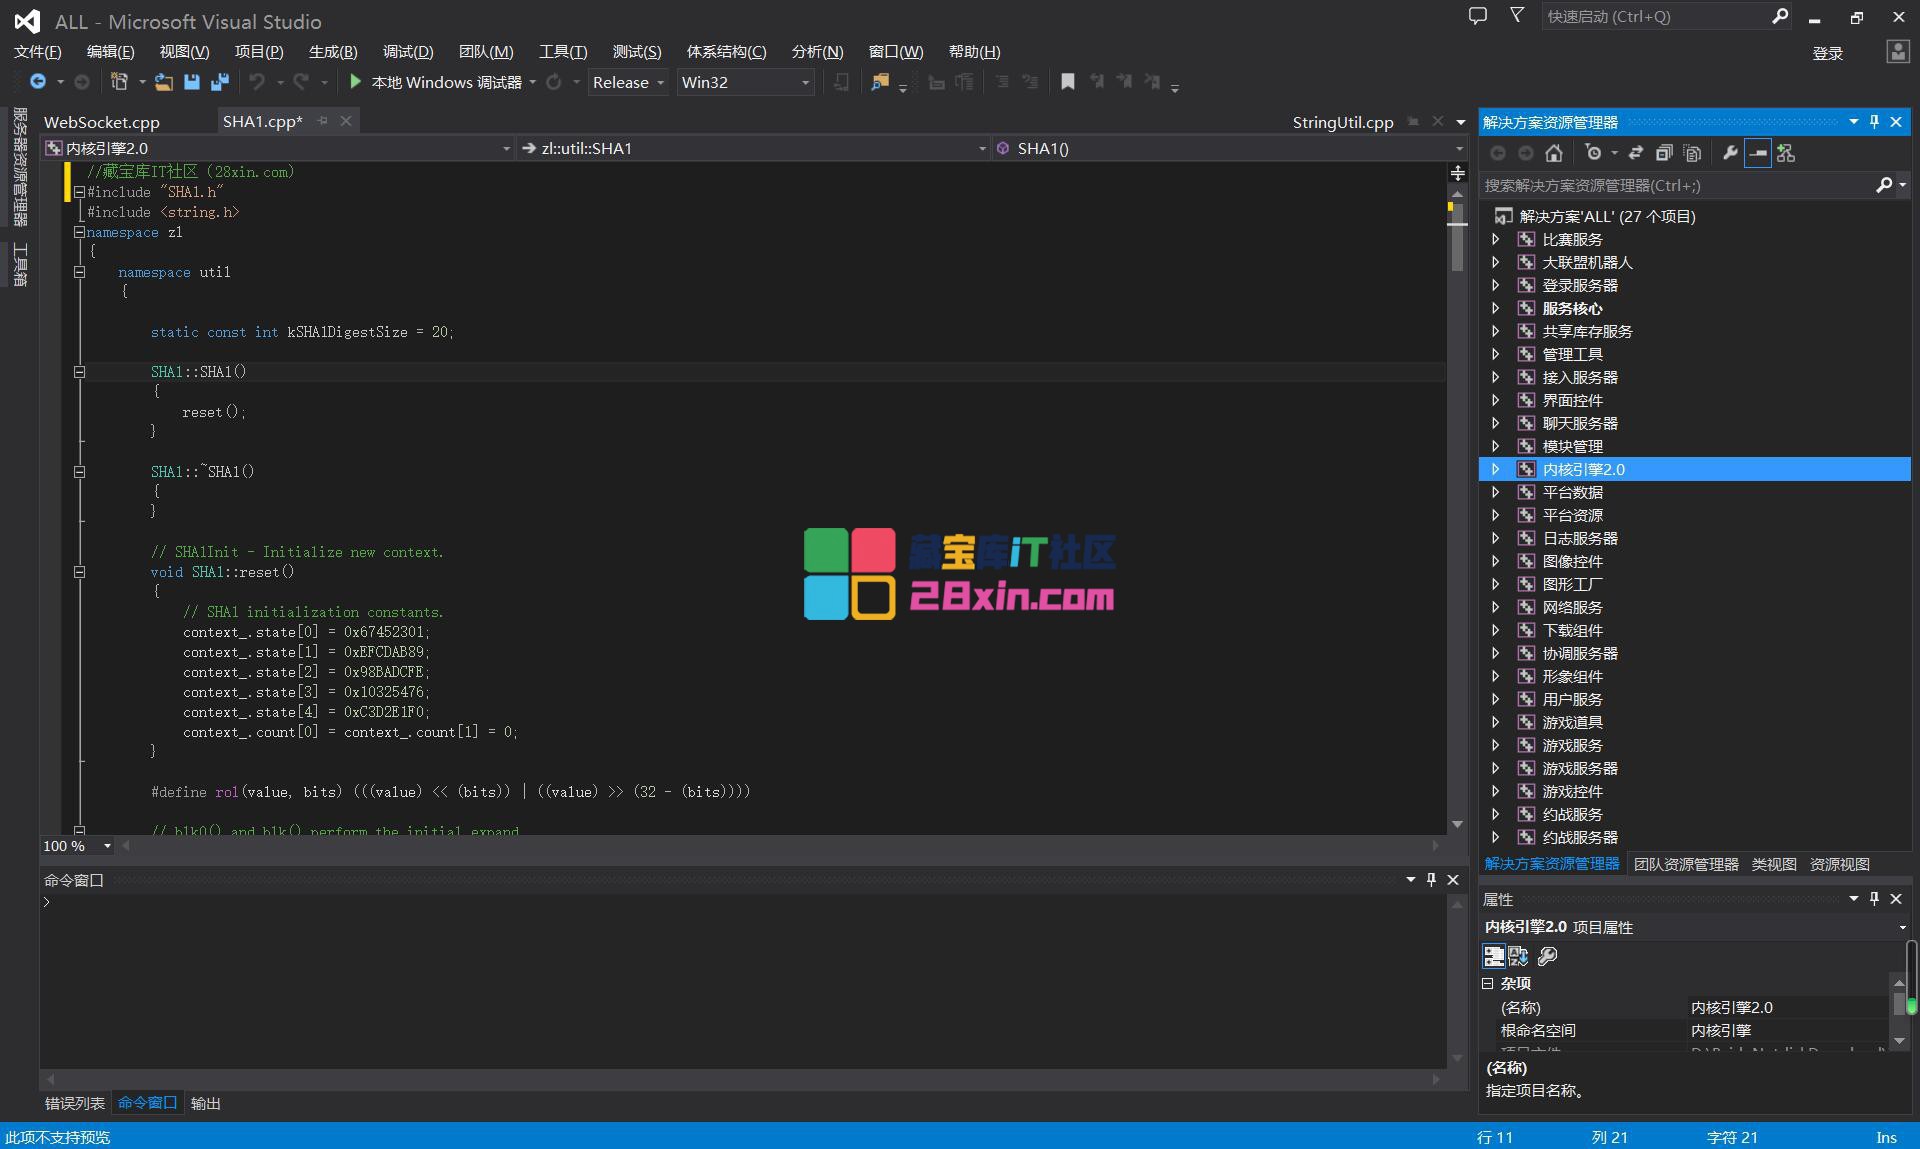Viewport: 1920px width, 1149px height.
Task: Click the Save All toolbar icon
Action: point(220,82)
